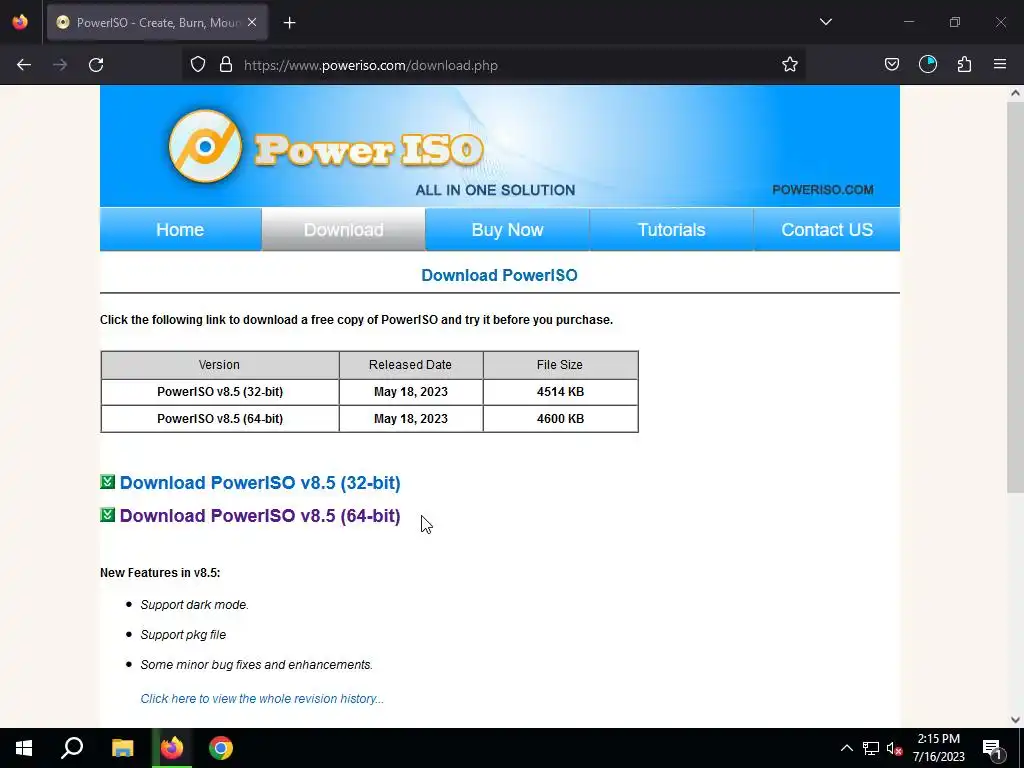Click the address bar URL field

point(496,65)
